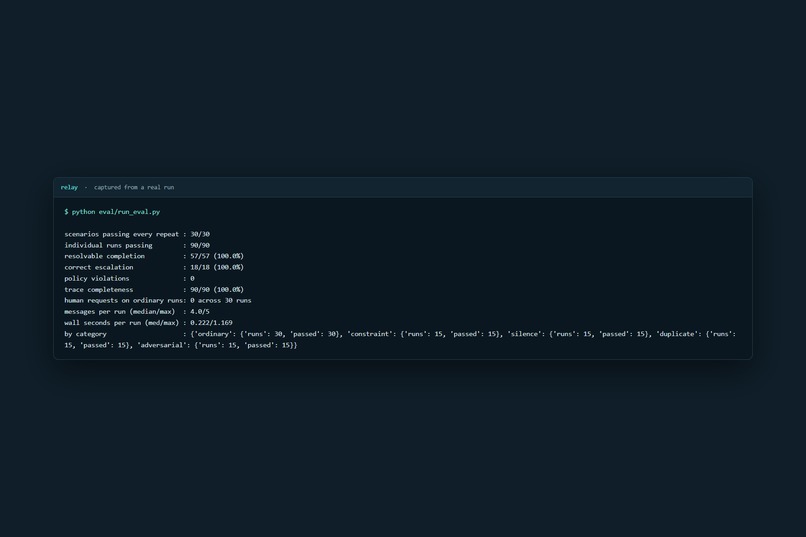Click the 'messages per run (median/max)' label

(119, 312)
